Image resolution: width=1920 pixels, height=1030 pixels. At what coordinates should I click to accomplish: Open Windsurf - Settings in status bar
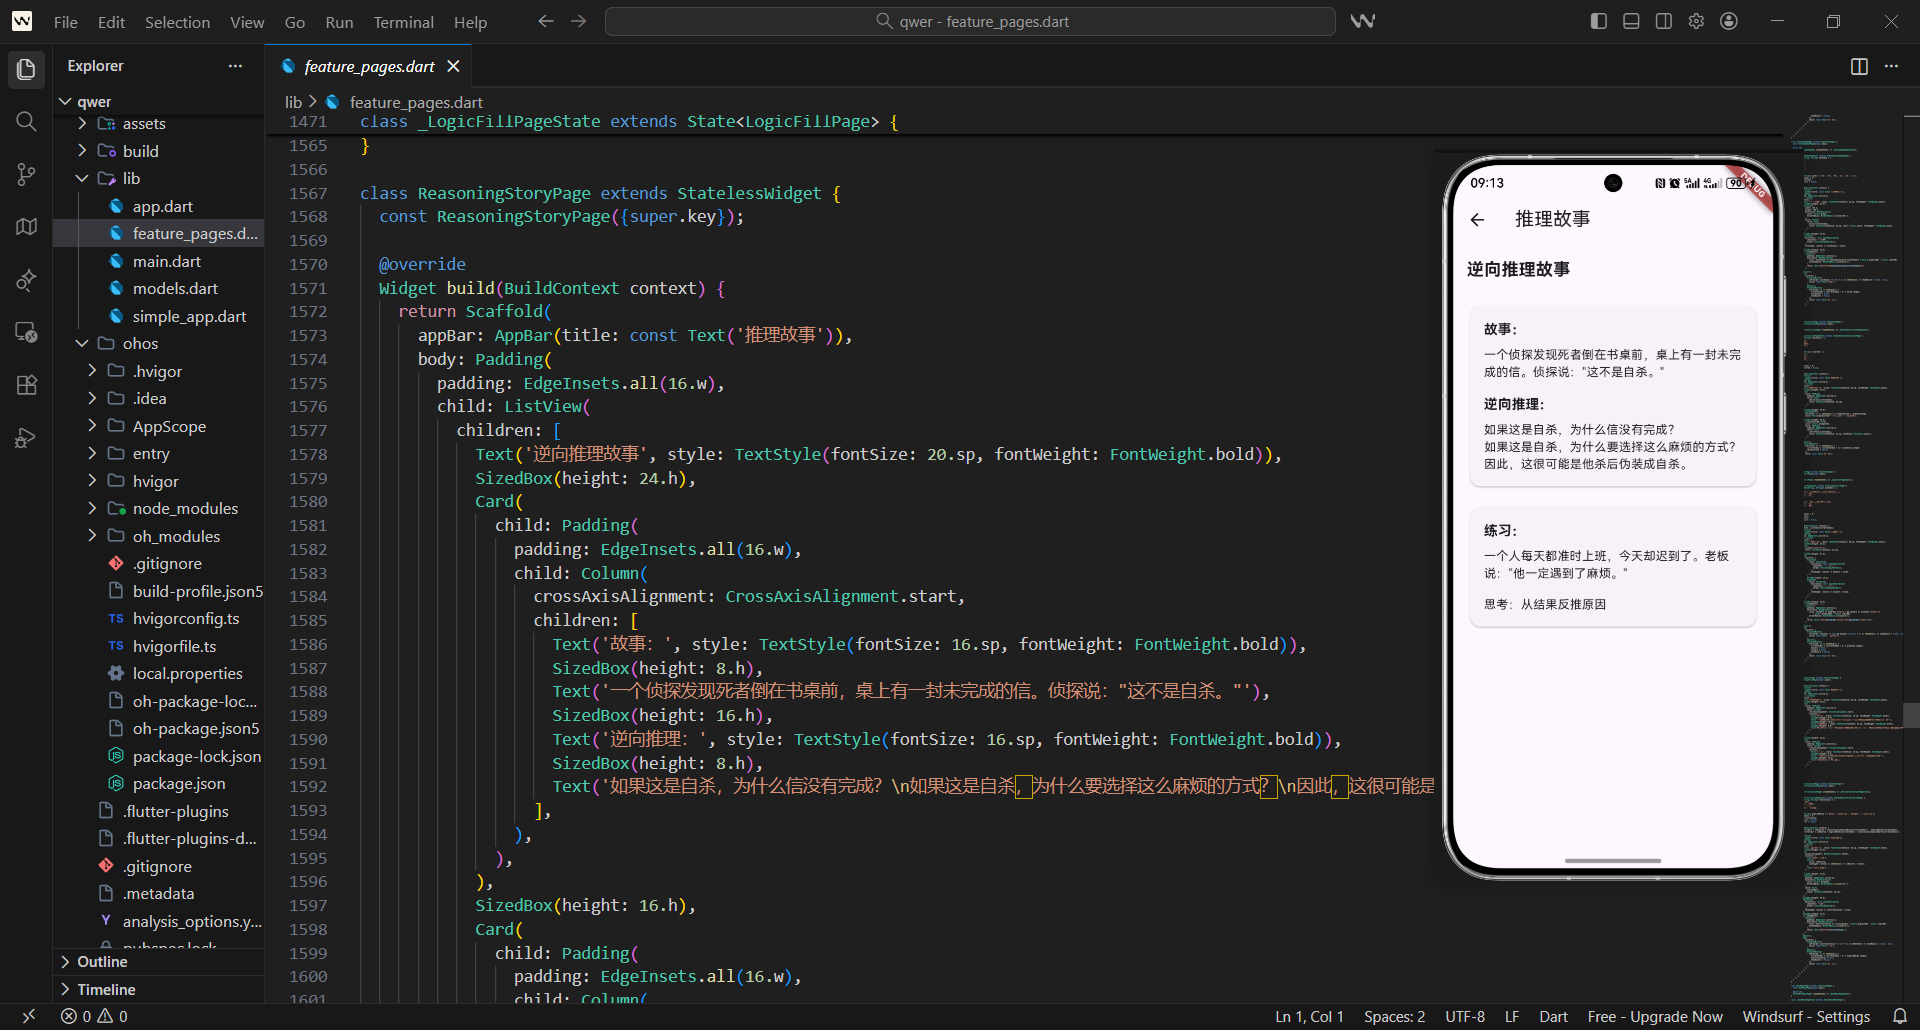(1806, 1016)
